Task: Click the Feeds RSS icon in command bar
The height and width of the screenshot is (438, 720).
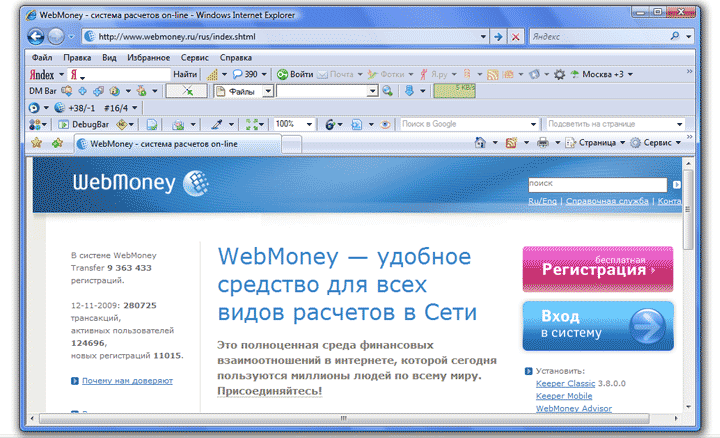Action: [x=511, y=143]
